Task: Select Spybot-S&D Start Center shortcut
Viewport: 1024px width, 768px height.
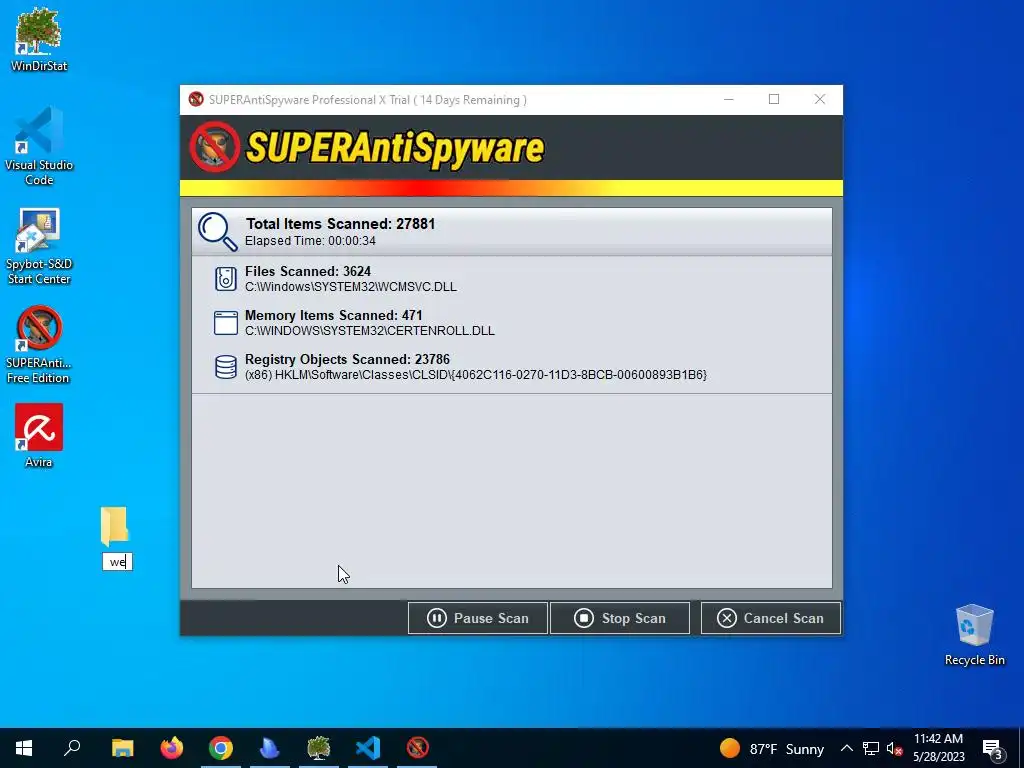Action: click(39, 246)
